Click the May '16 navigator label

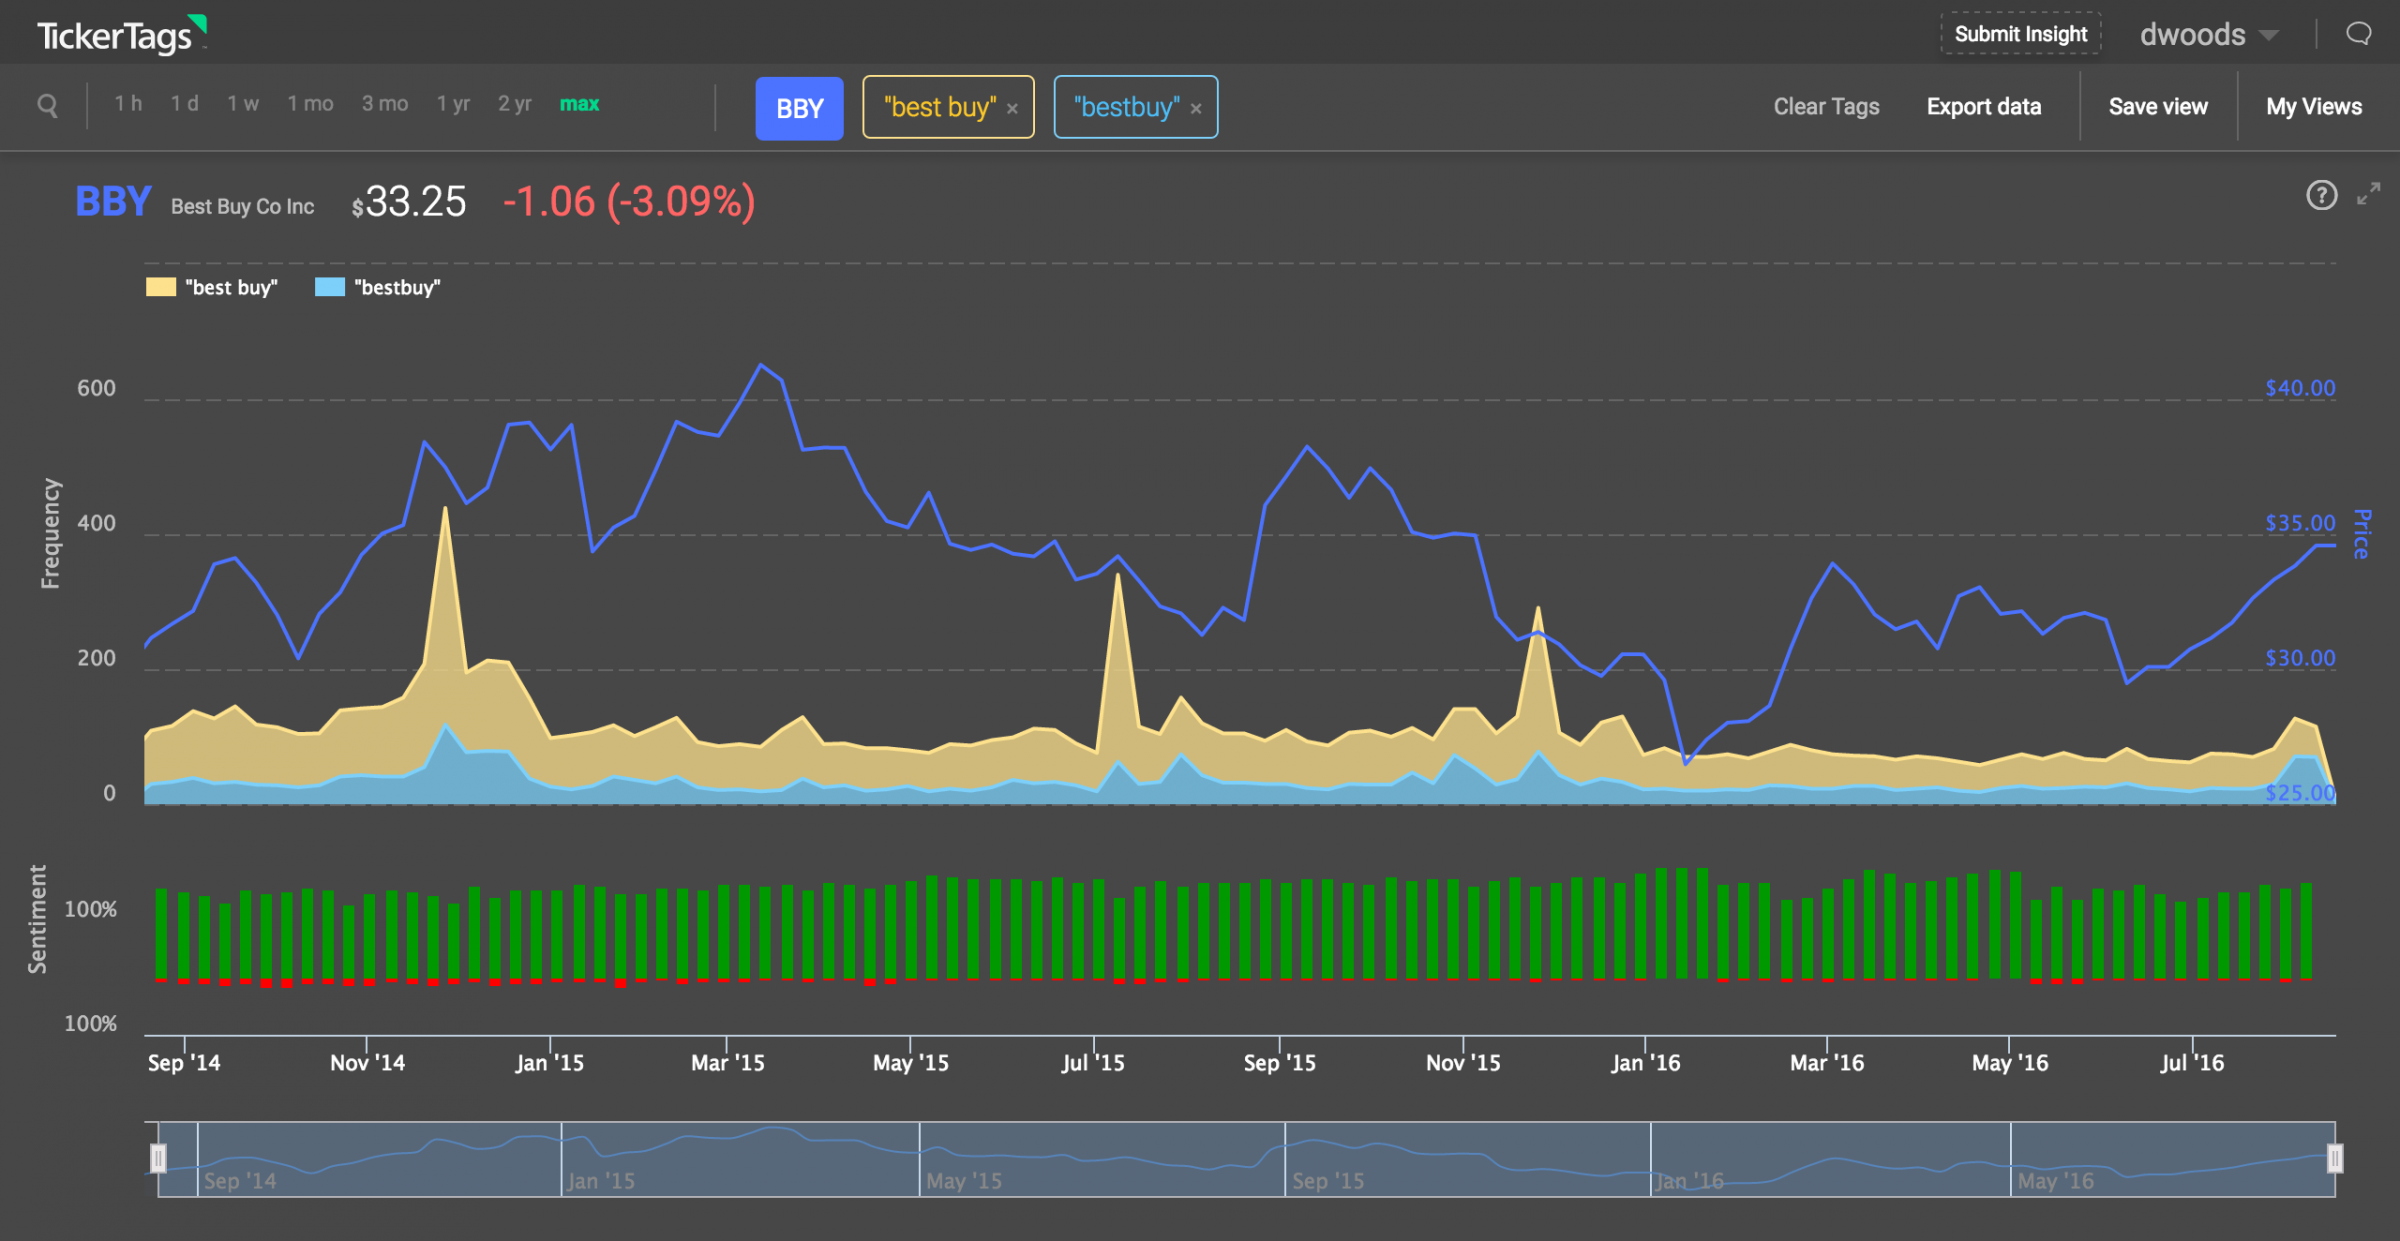pos(2056,1181)
